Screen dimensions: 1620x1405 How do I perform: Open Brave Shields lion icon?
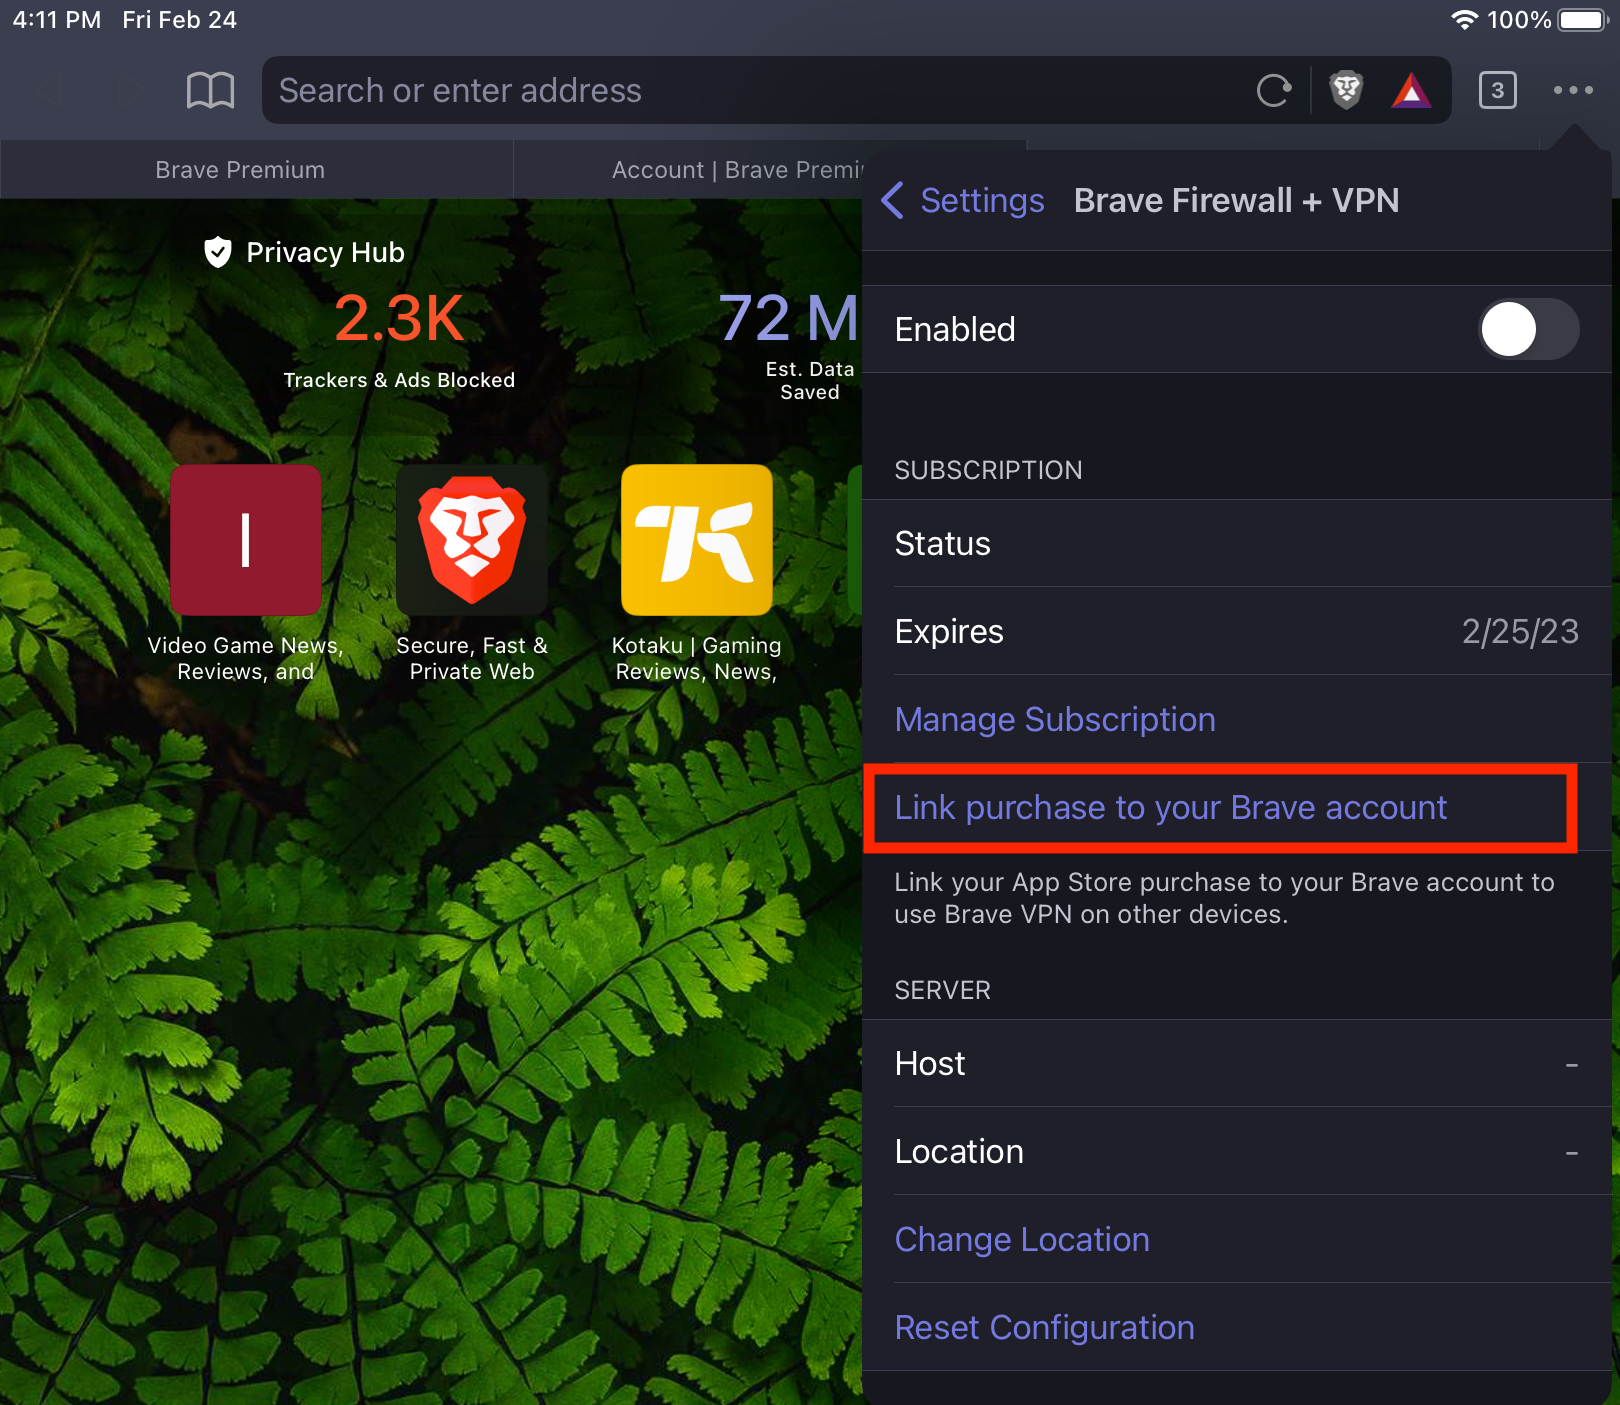[x=1347, y=91]
